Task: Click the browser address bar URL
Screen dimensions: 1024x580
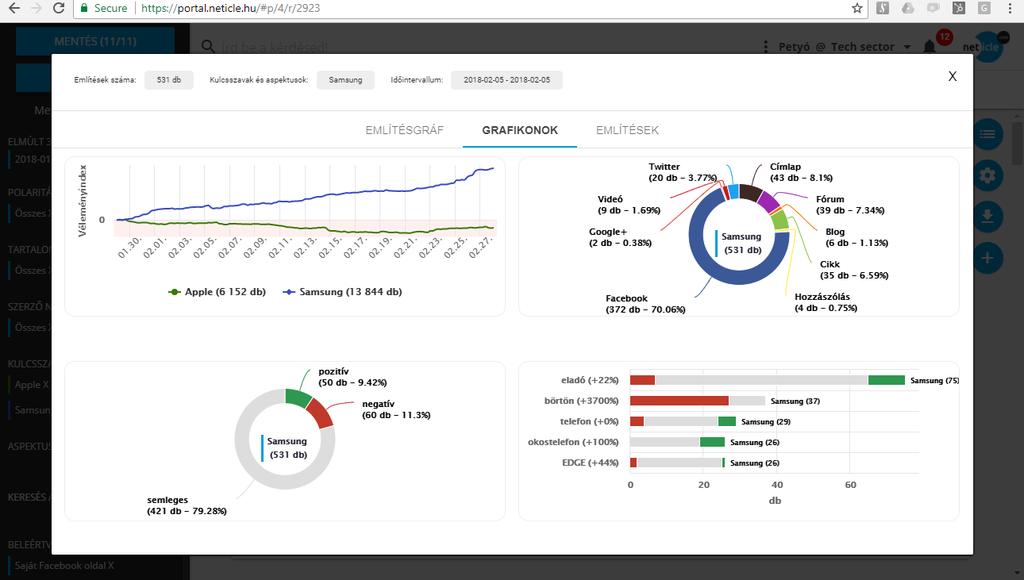Action: pos(230,8)
